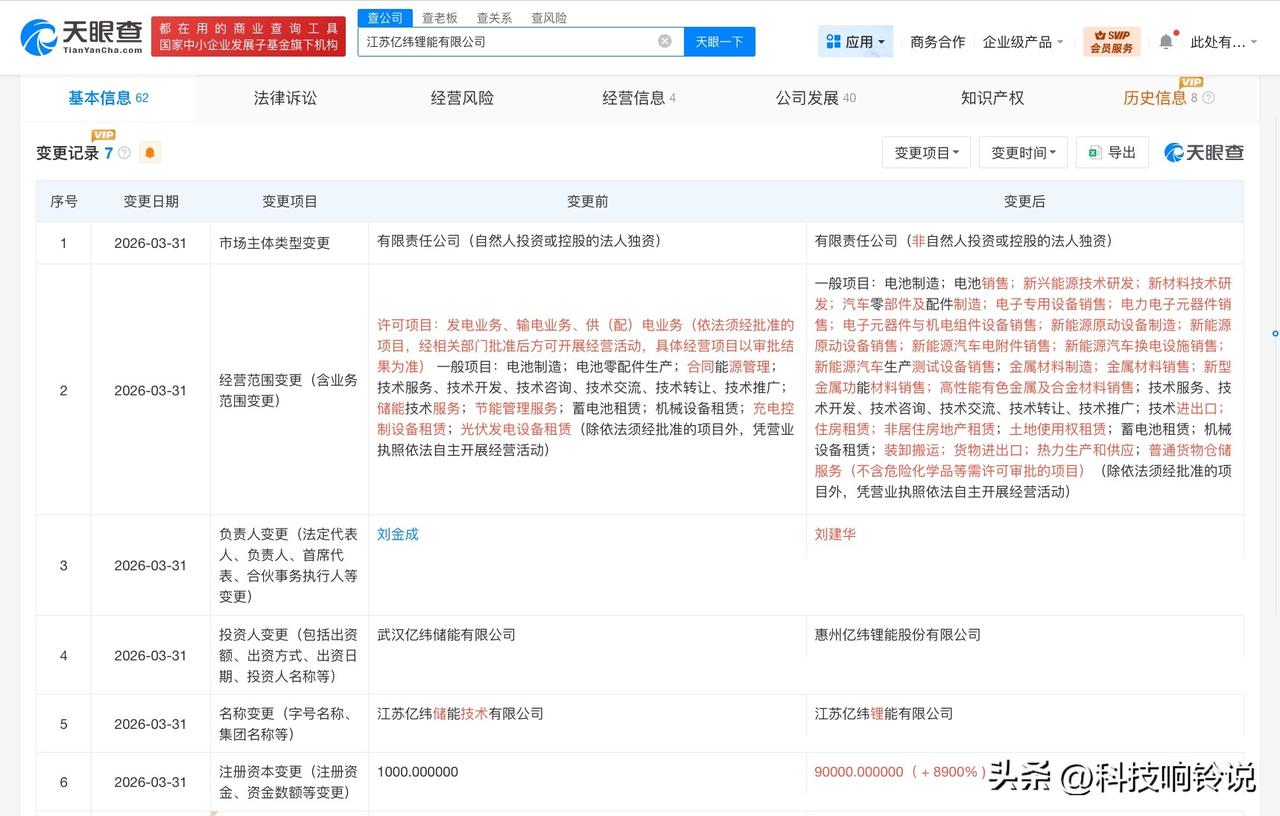
Task: Click 惠州亿纬锂能股份有限公司 in the 变更后 column
Action: [898, 634]
